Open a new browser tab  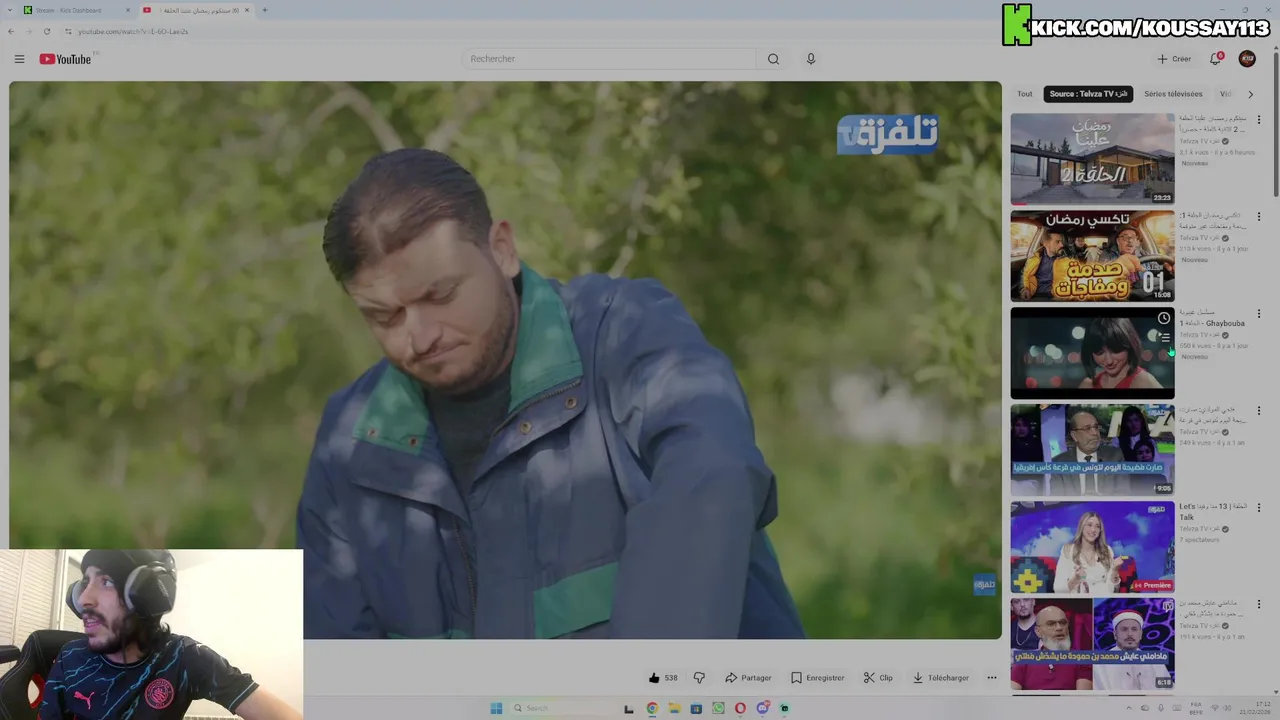tap(265, 10)
